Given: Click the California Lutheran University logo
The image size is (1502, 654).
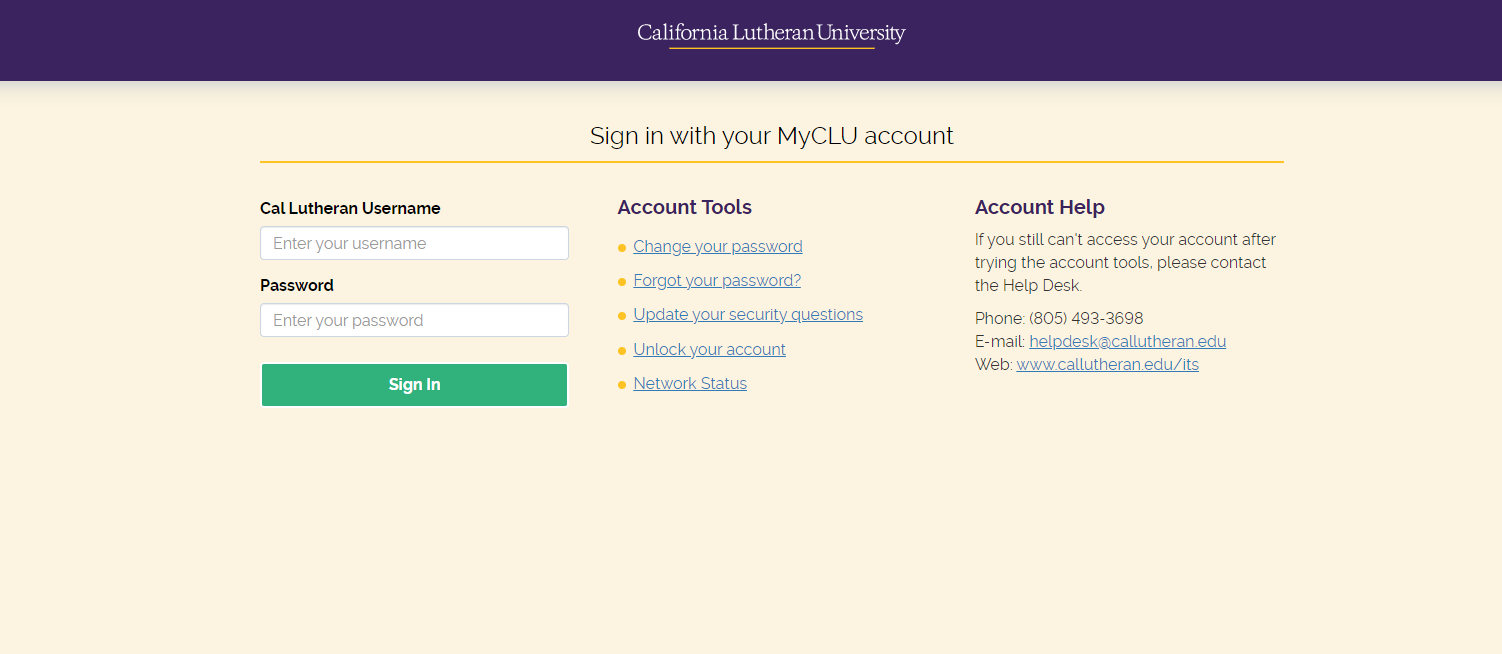Looking at the screenshot, I should click(x=771, y=34).
